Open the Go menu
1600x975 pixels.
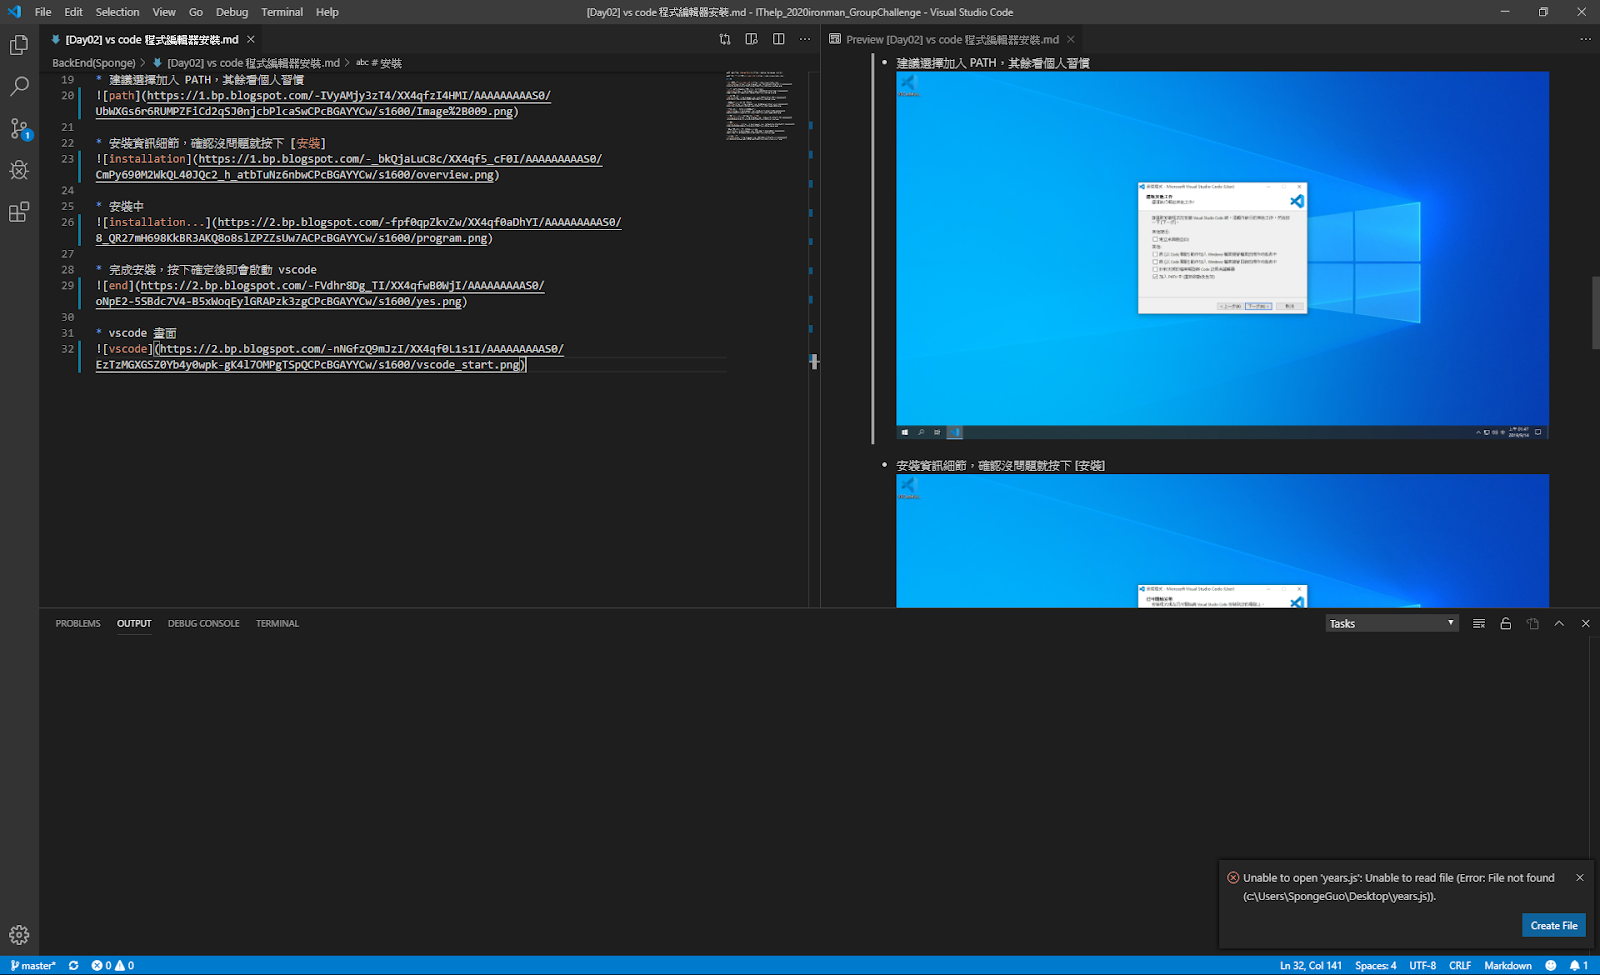[196, 12]
